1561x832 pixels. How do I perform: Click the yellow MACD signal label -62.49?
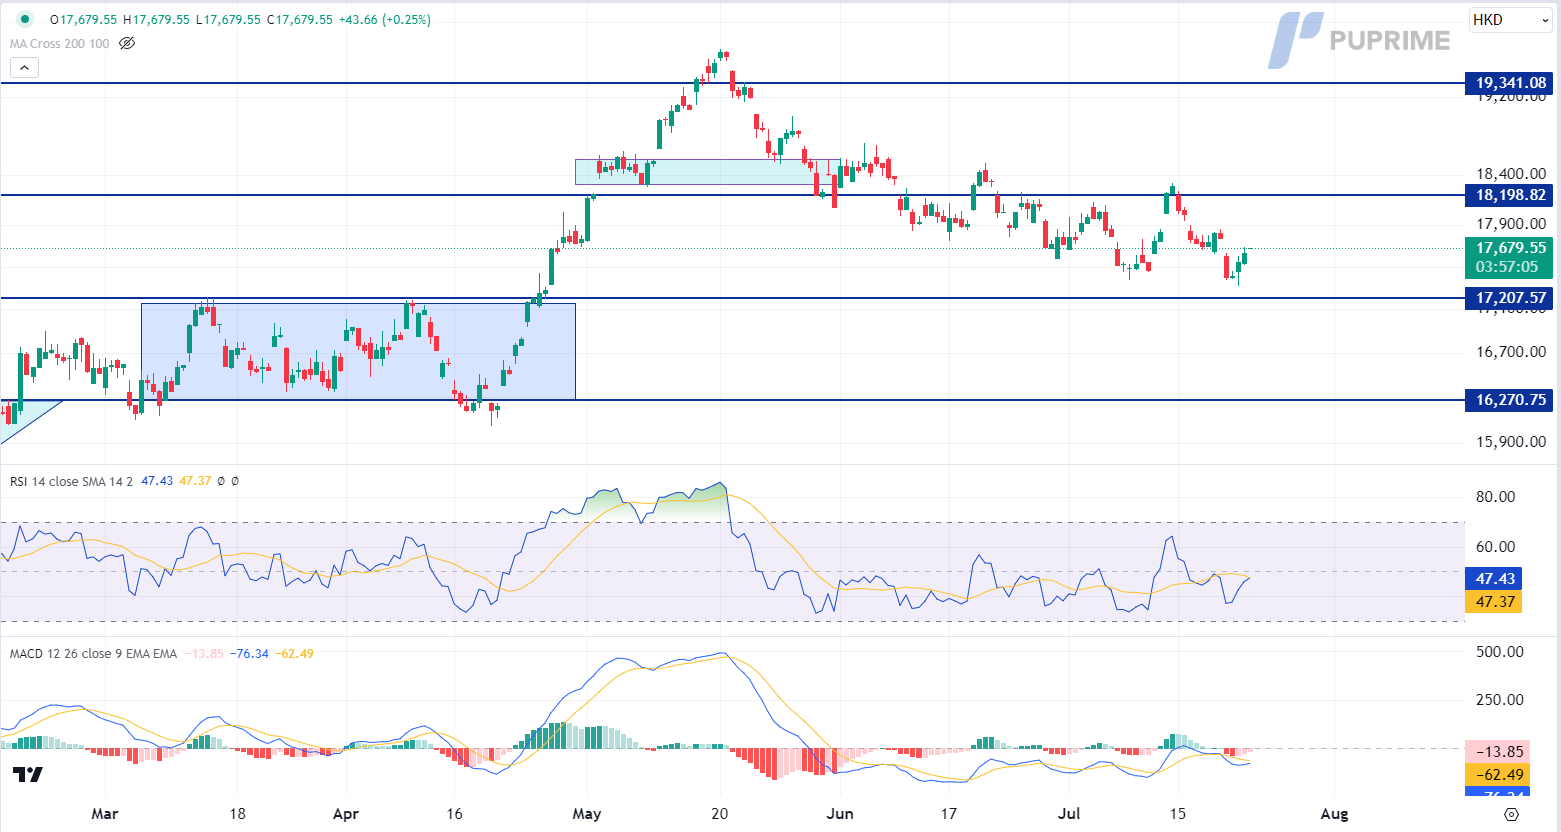[1499, 775]
